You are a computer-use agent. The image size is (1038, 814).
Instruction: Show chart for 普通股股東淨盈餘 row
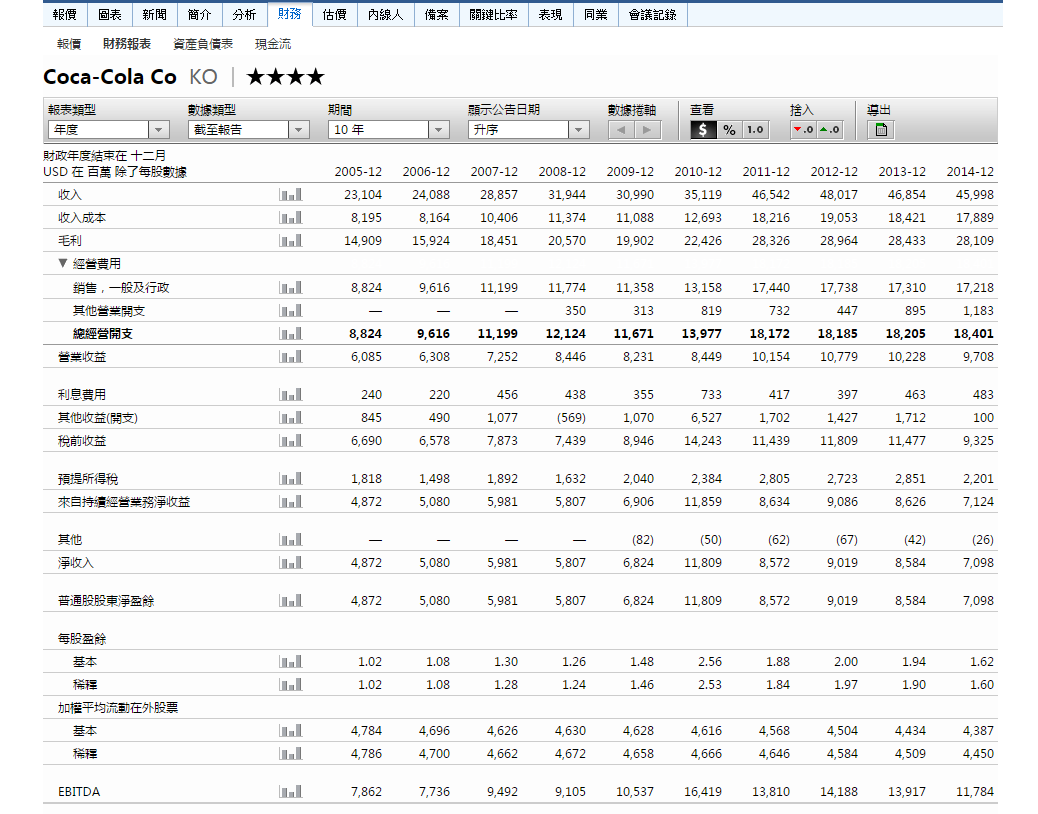(291, 601)
